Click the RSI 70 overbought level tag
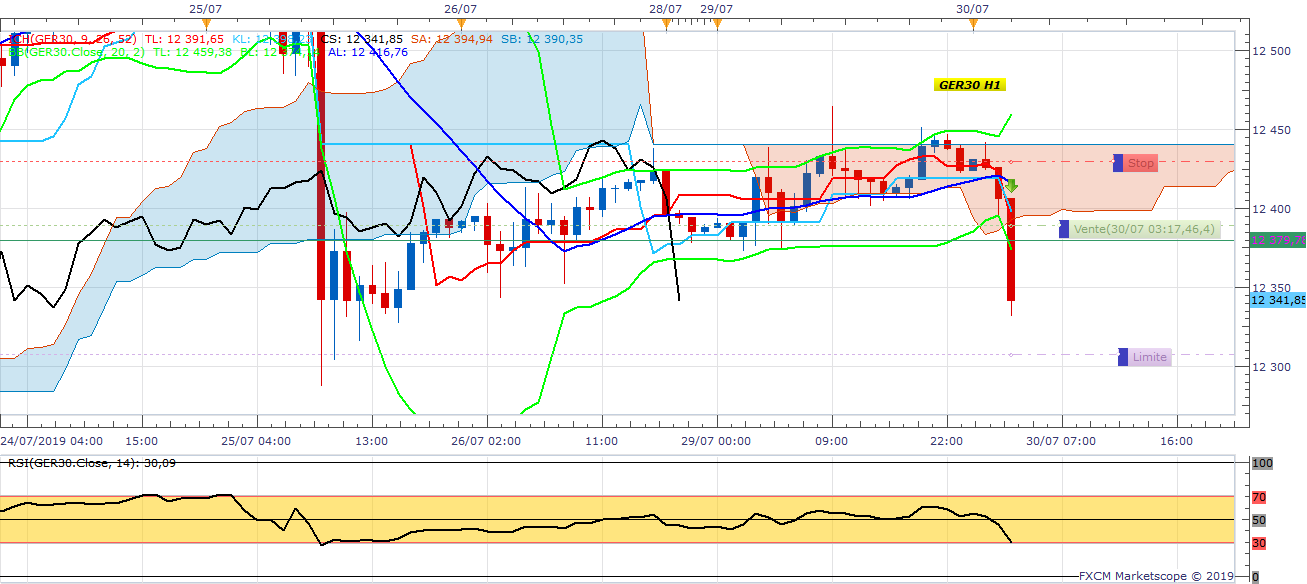Image resolution: width=1307 pixels, height=584 pixels. pos(1259,497)
